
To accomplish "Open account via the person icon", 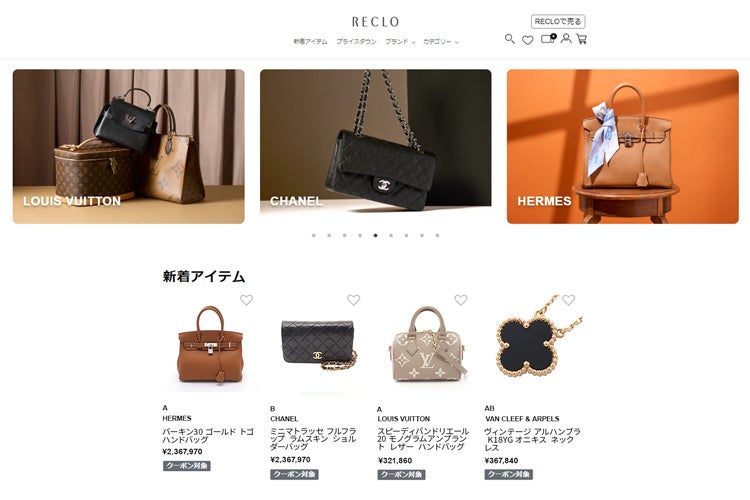I will (x=566, y=38).
